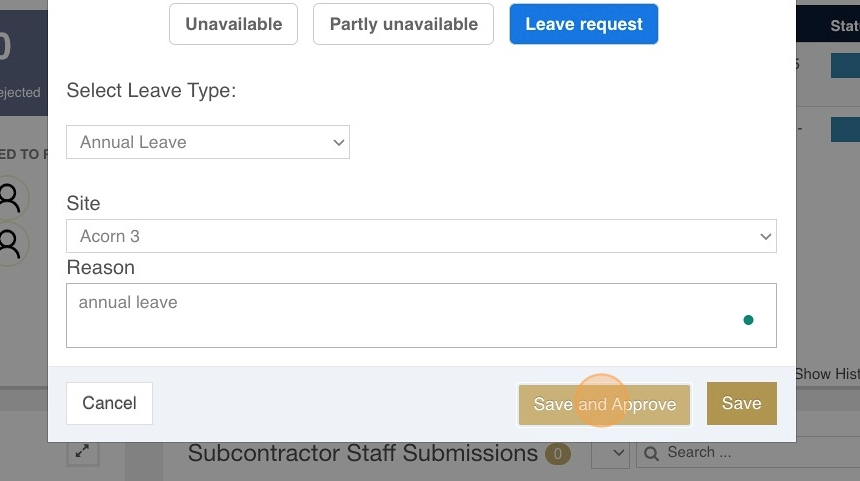
Task: Select the Unavailable option
Action: (233, 24)
